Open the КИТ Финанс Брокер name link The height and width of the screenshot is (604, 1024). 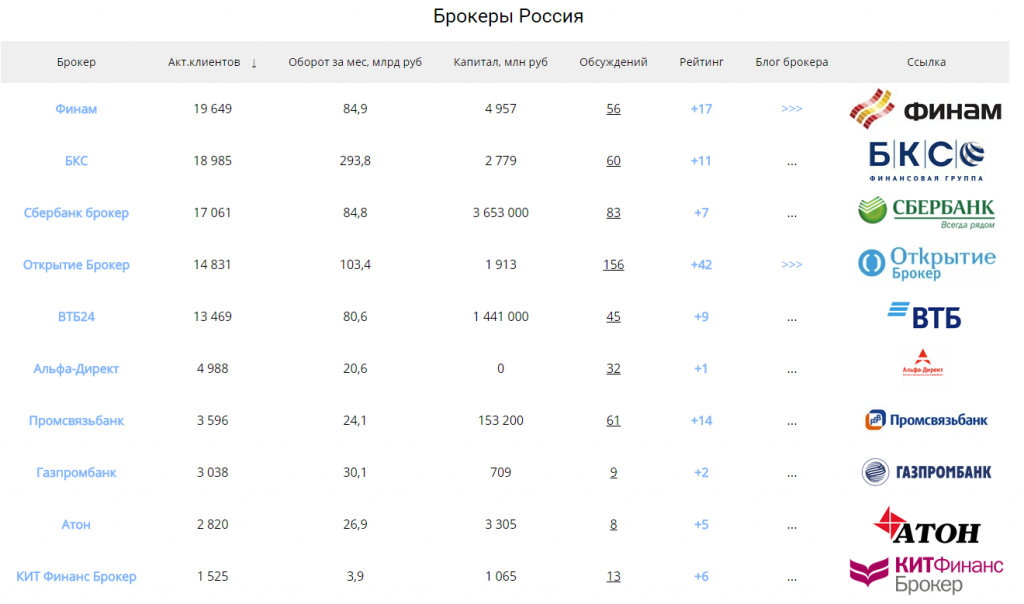[x=76, y=576]
